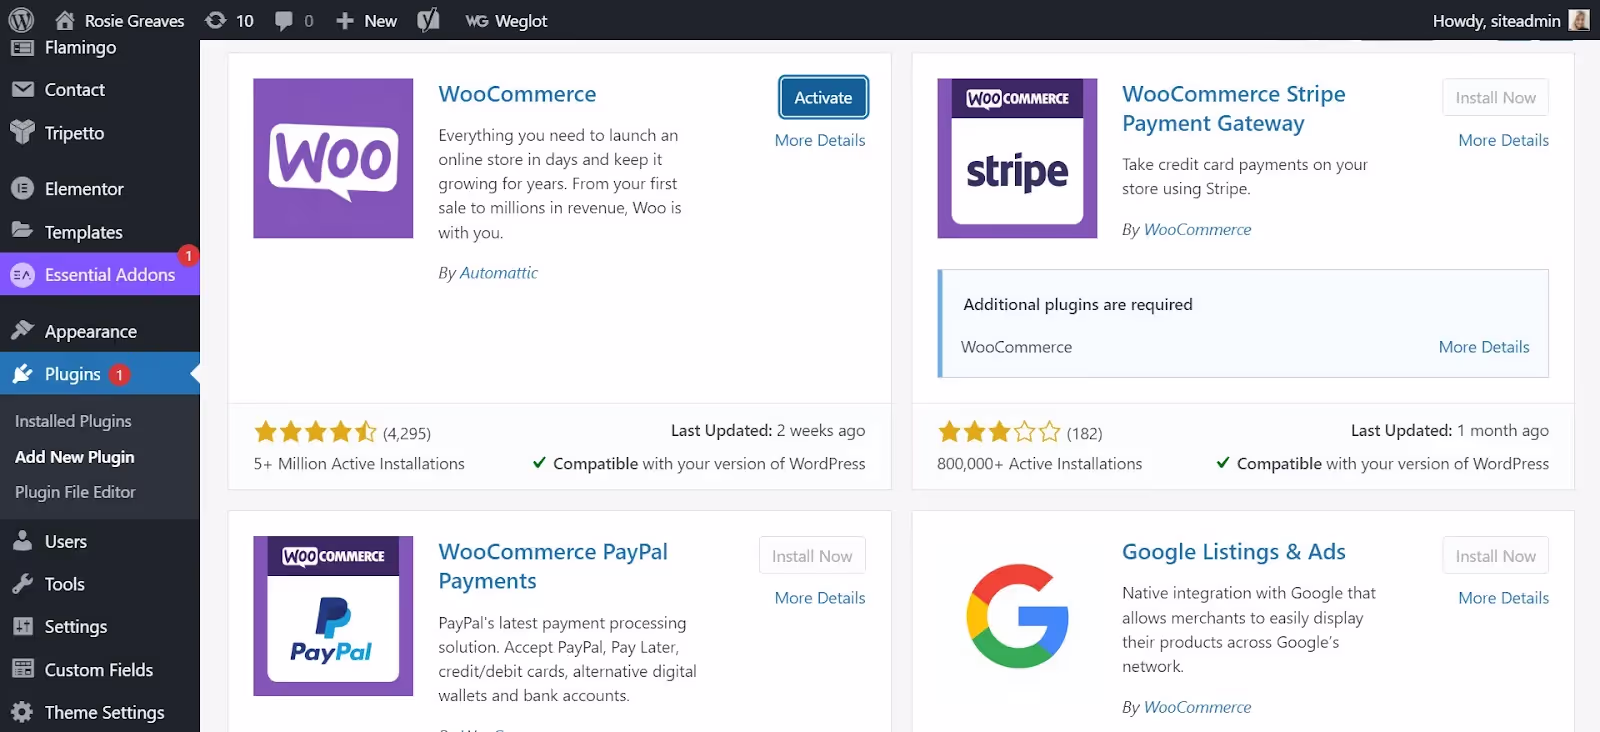
Task: Open the Appearance menu item
Action: pos(91,331)
